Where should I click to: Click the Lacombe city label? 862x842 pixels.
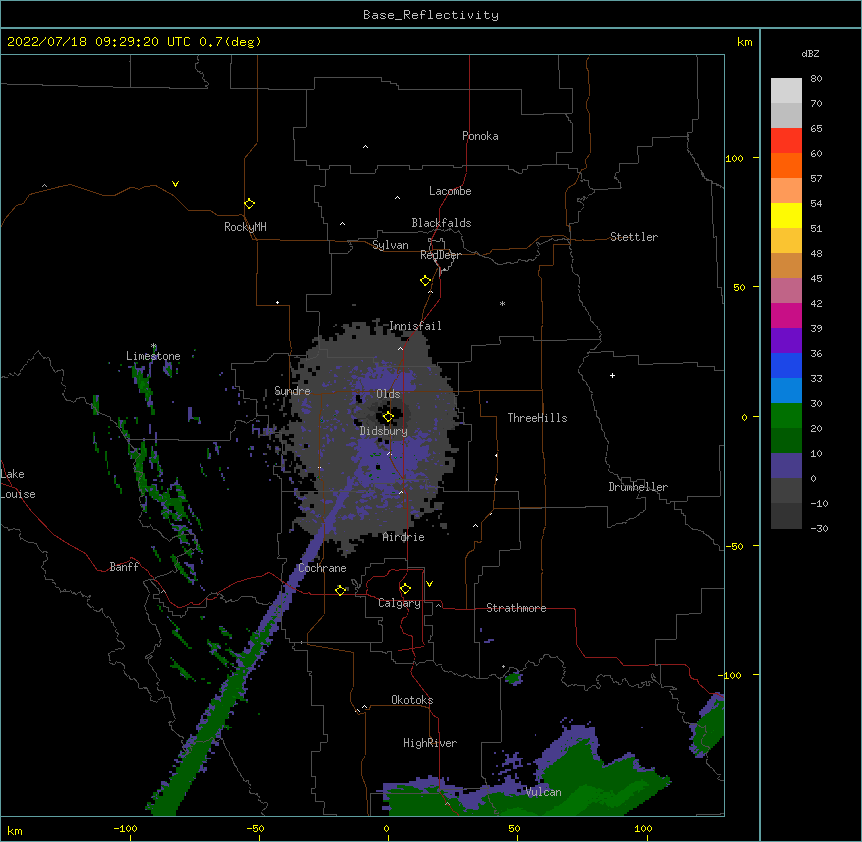(450, 191)
